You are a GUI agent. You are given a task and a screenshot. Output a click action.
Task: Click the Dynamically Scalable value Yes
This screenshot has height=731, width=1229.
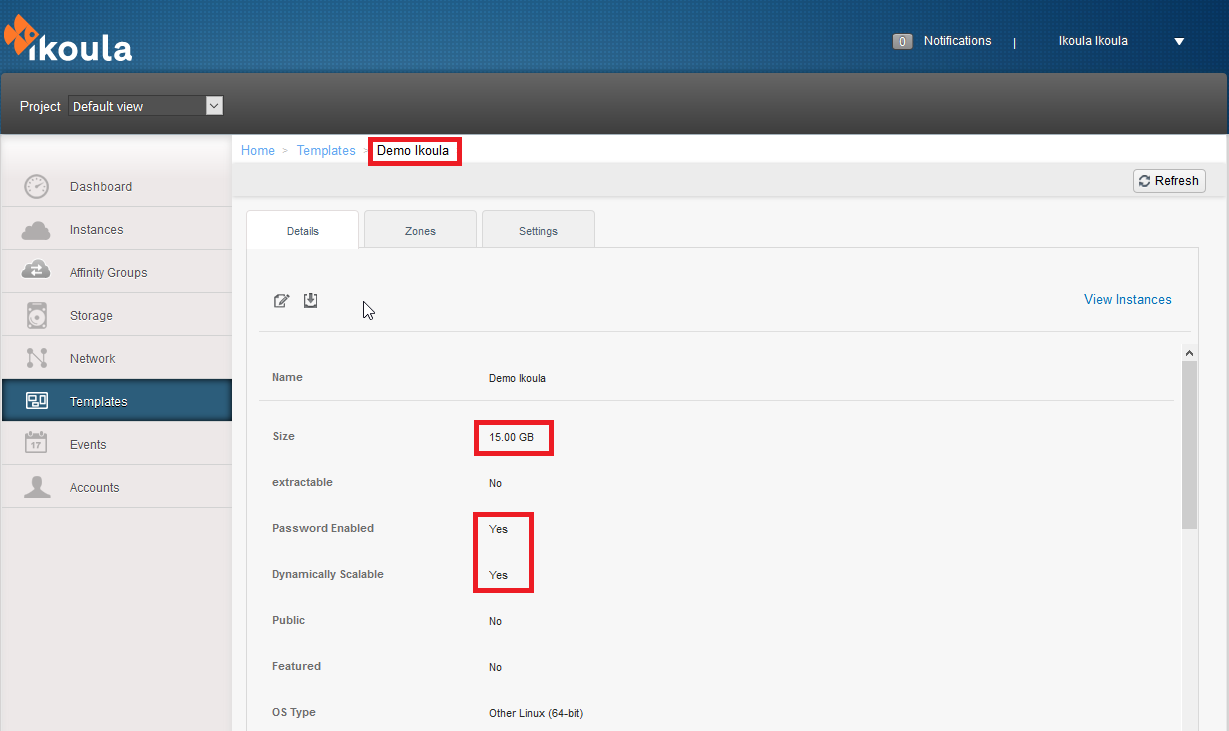[x=498, y=576]
